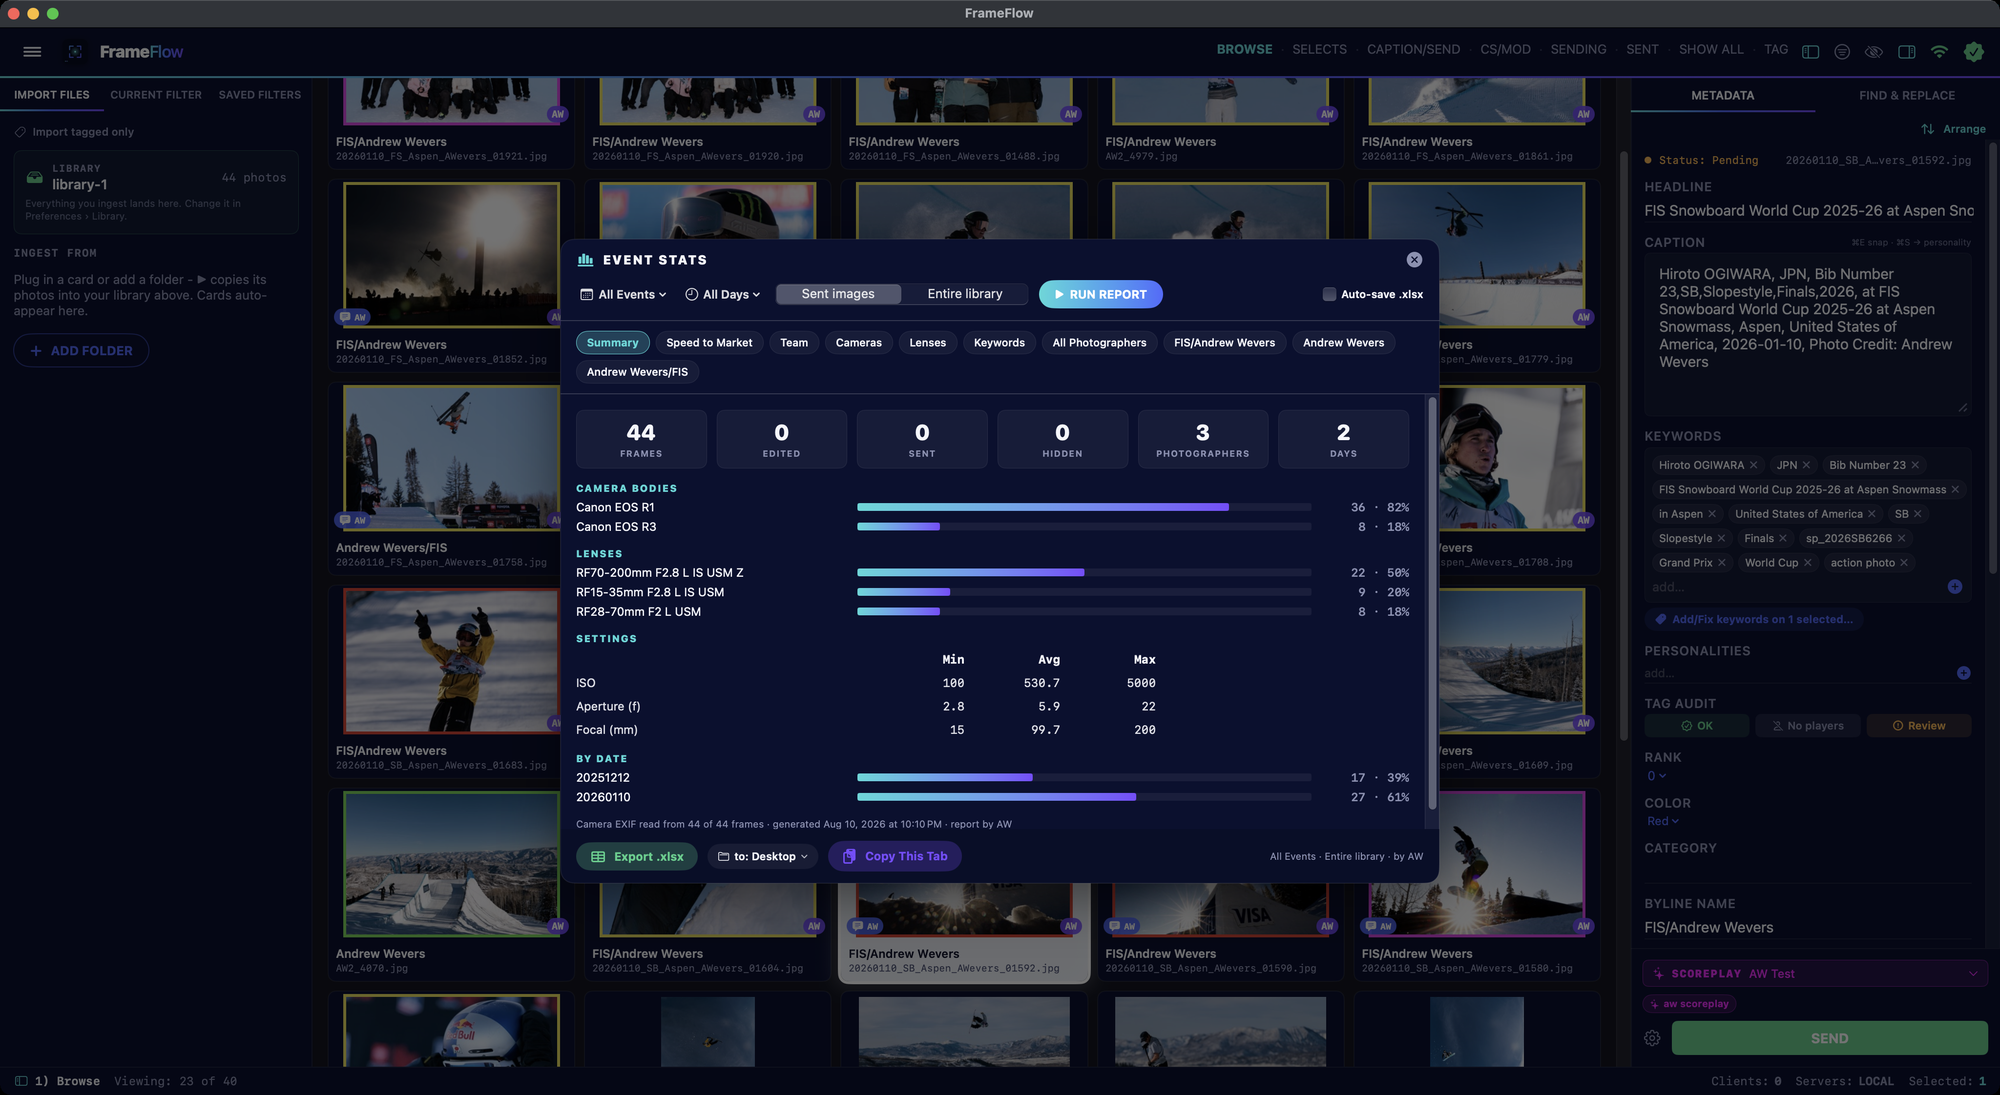Screen dimensions: 2000x1095
Task: Switch to Find & Replace tab
Action: click(x=1907, y=96)
